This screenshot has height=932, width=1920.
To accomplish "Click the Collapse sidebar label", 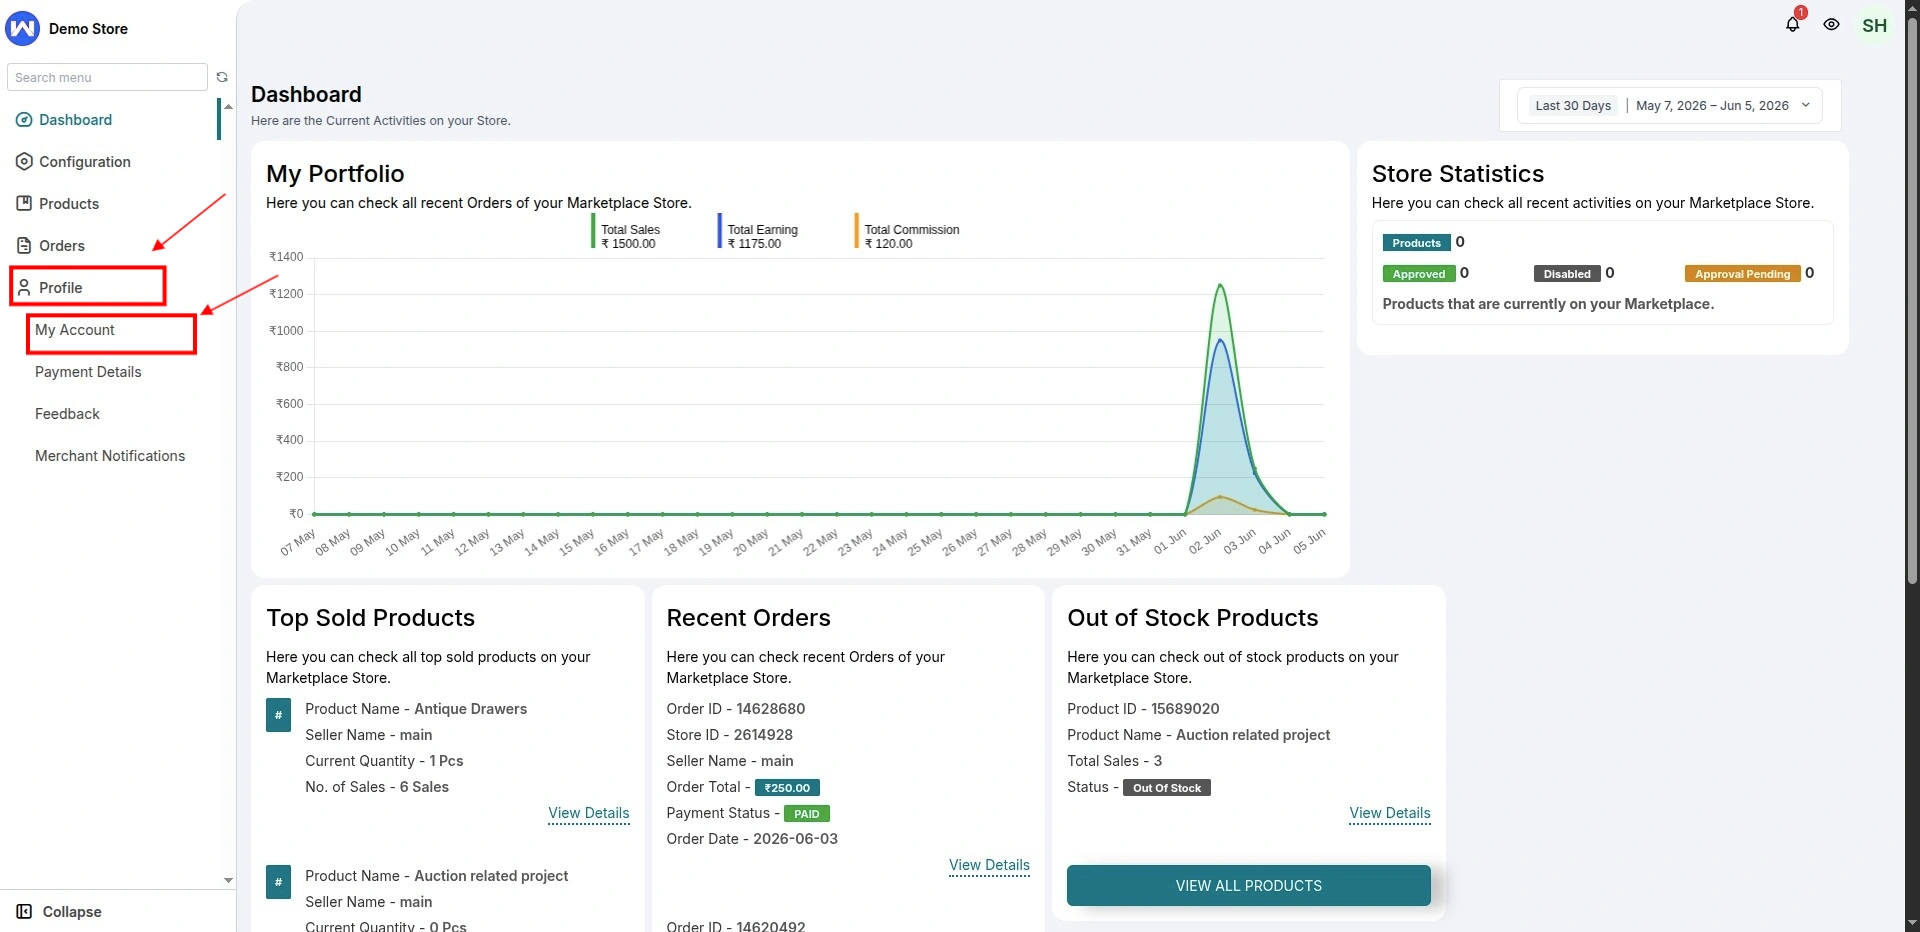I will click(x=72, y=912).
